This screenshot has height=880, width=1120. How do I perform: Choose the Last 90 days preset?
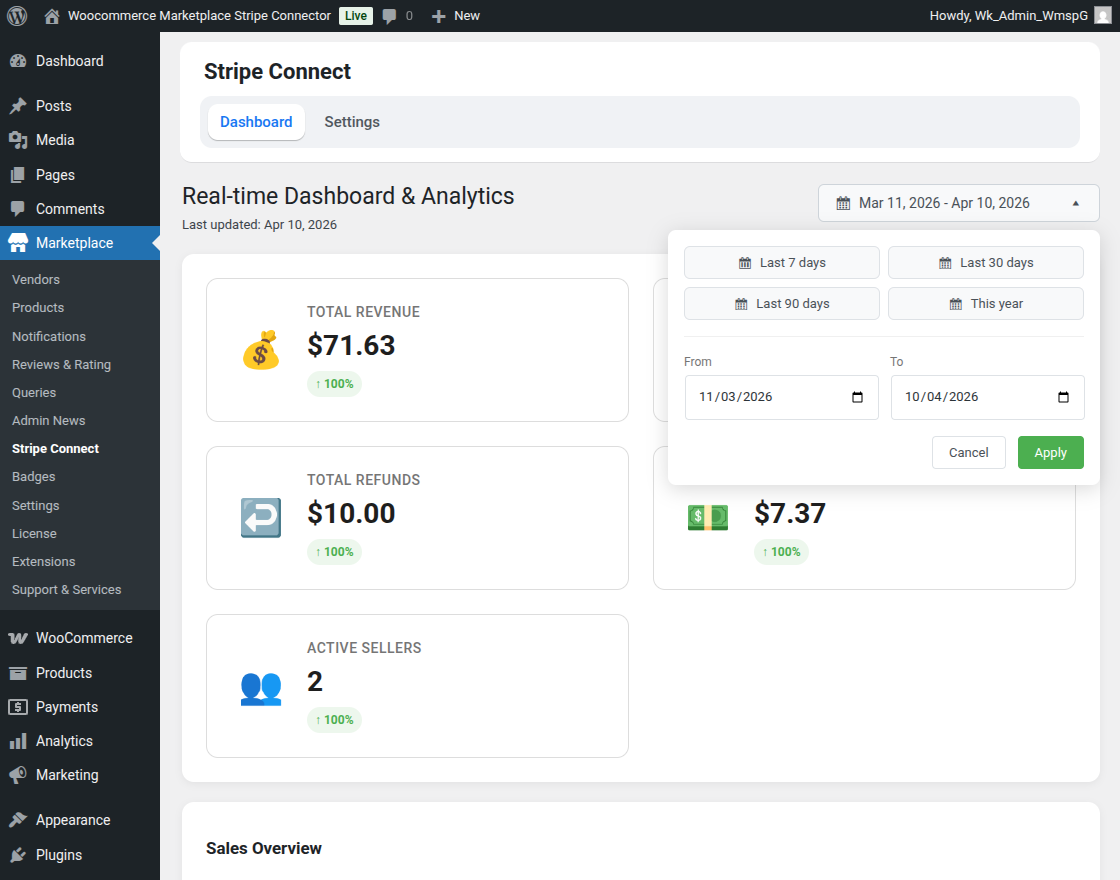(x=781, y=304)
